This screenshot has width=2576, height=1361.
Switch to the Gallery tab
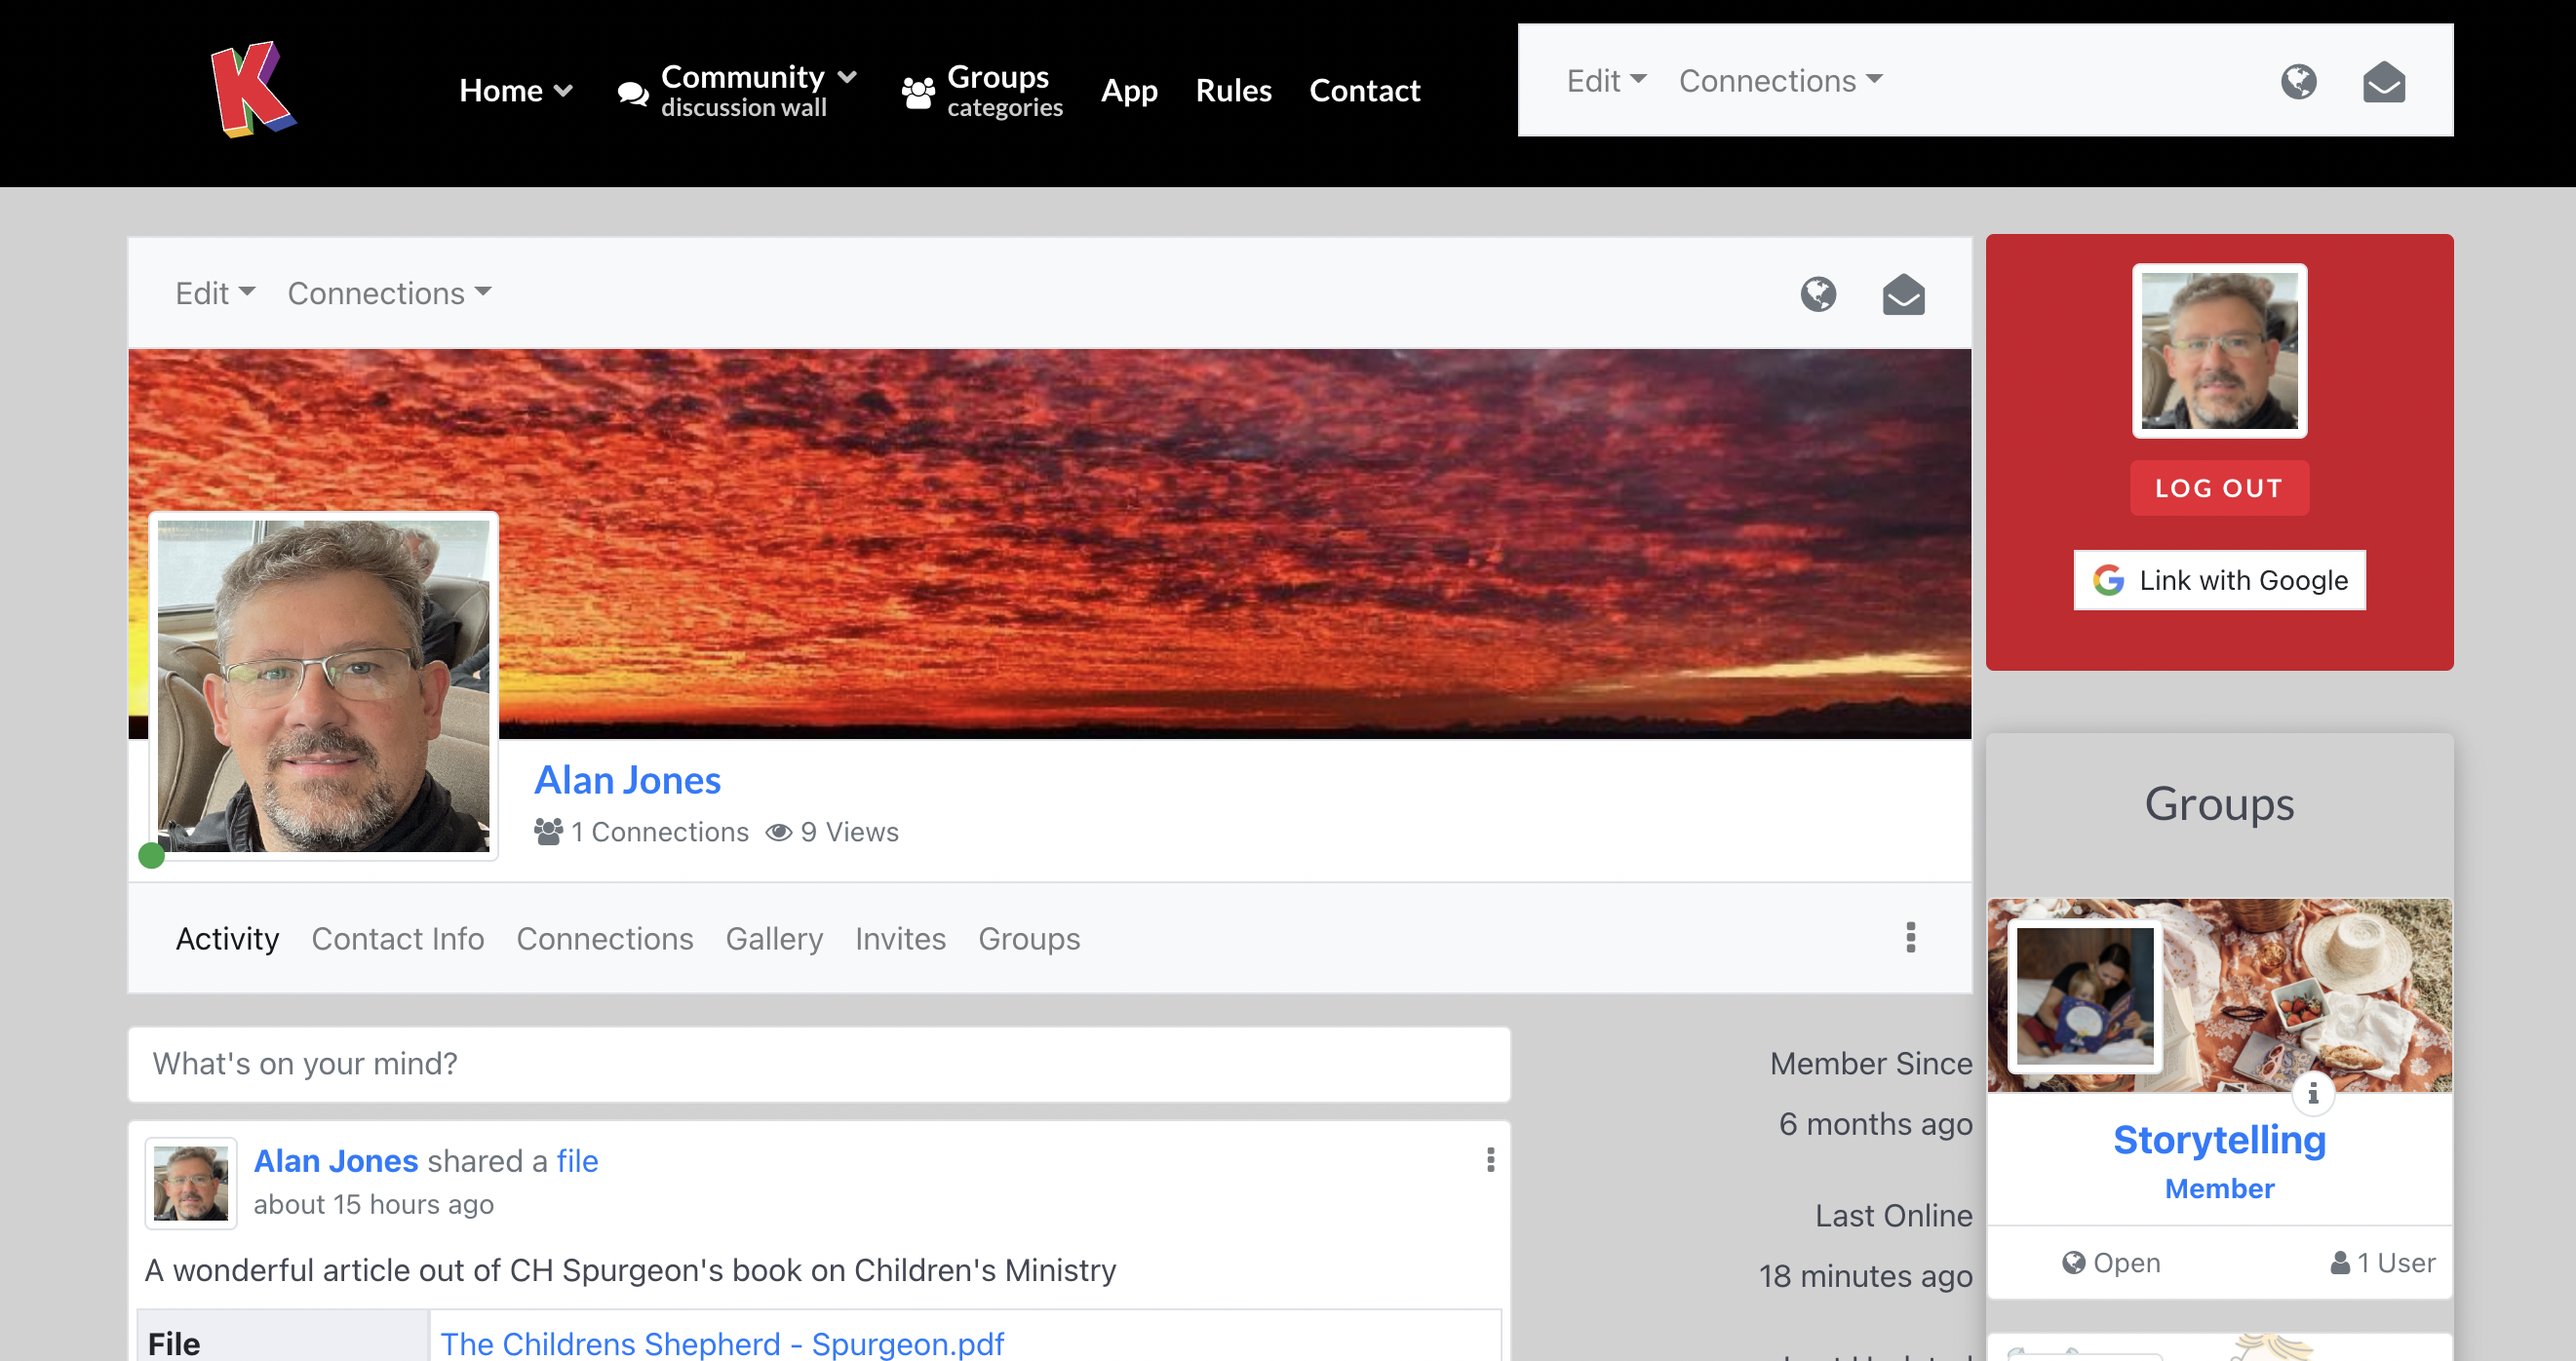click(x=773, y=938)
